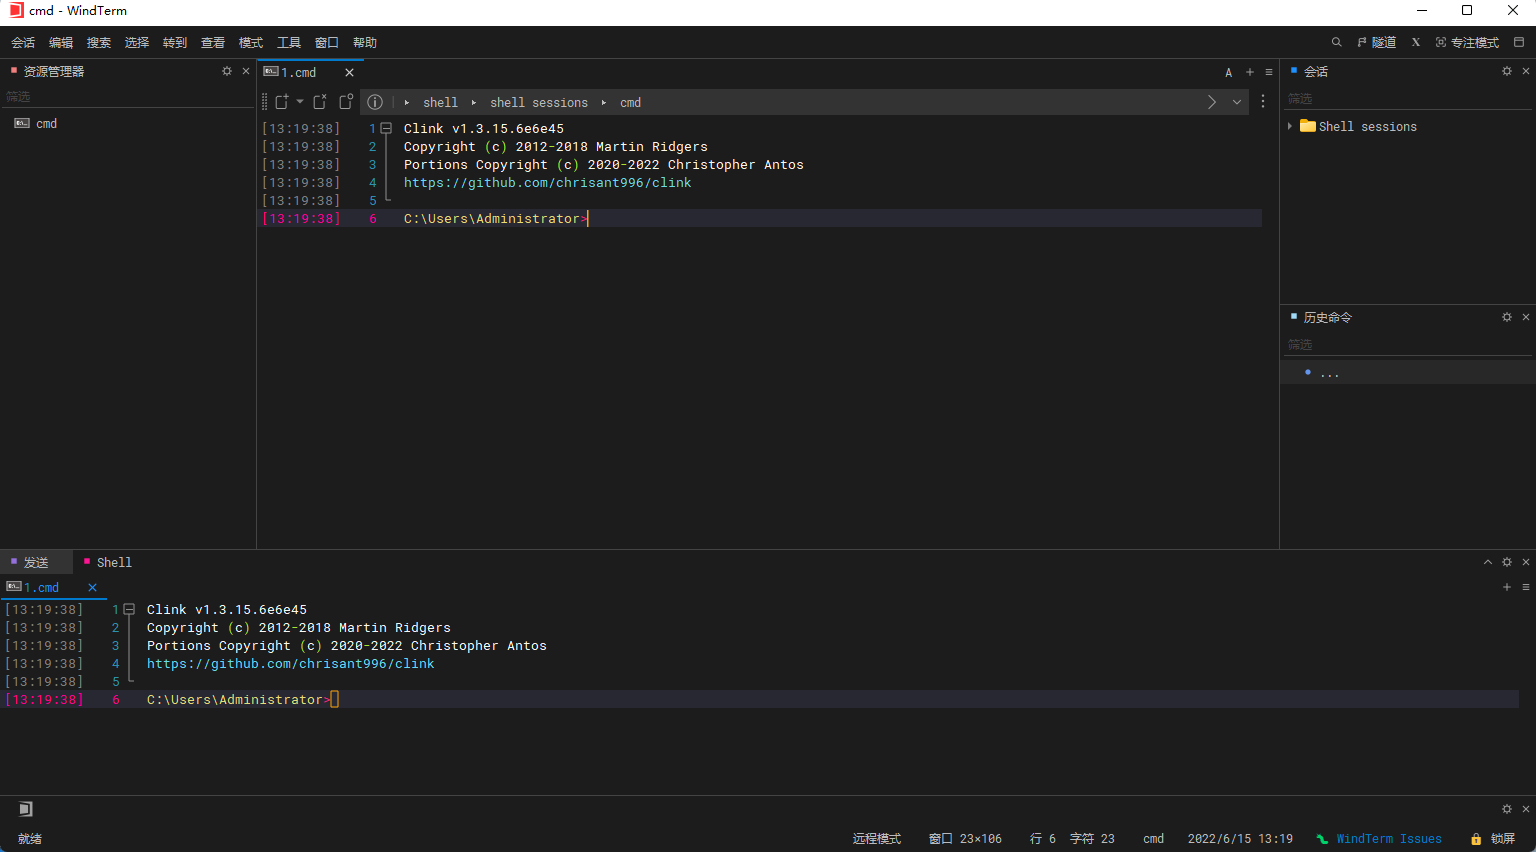Open the 隧道 tunnel tool

(x=1377, y=42)
